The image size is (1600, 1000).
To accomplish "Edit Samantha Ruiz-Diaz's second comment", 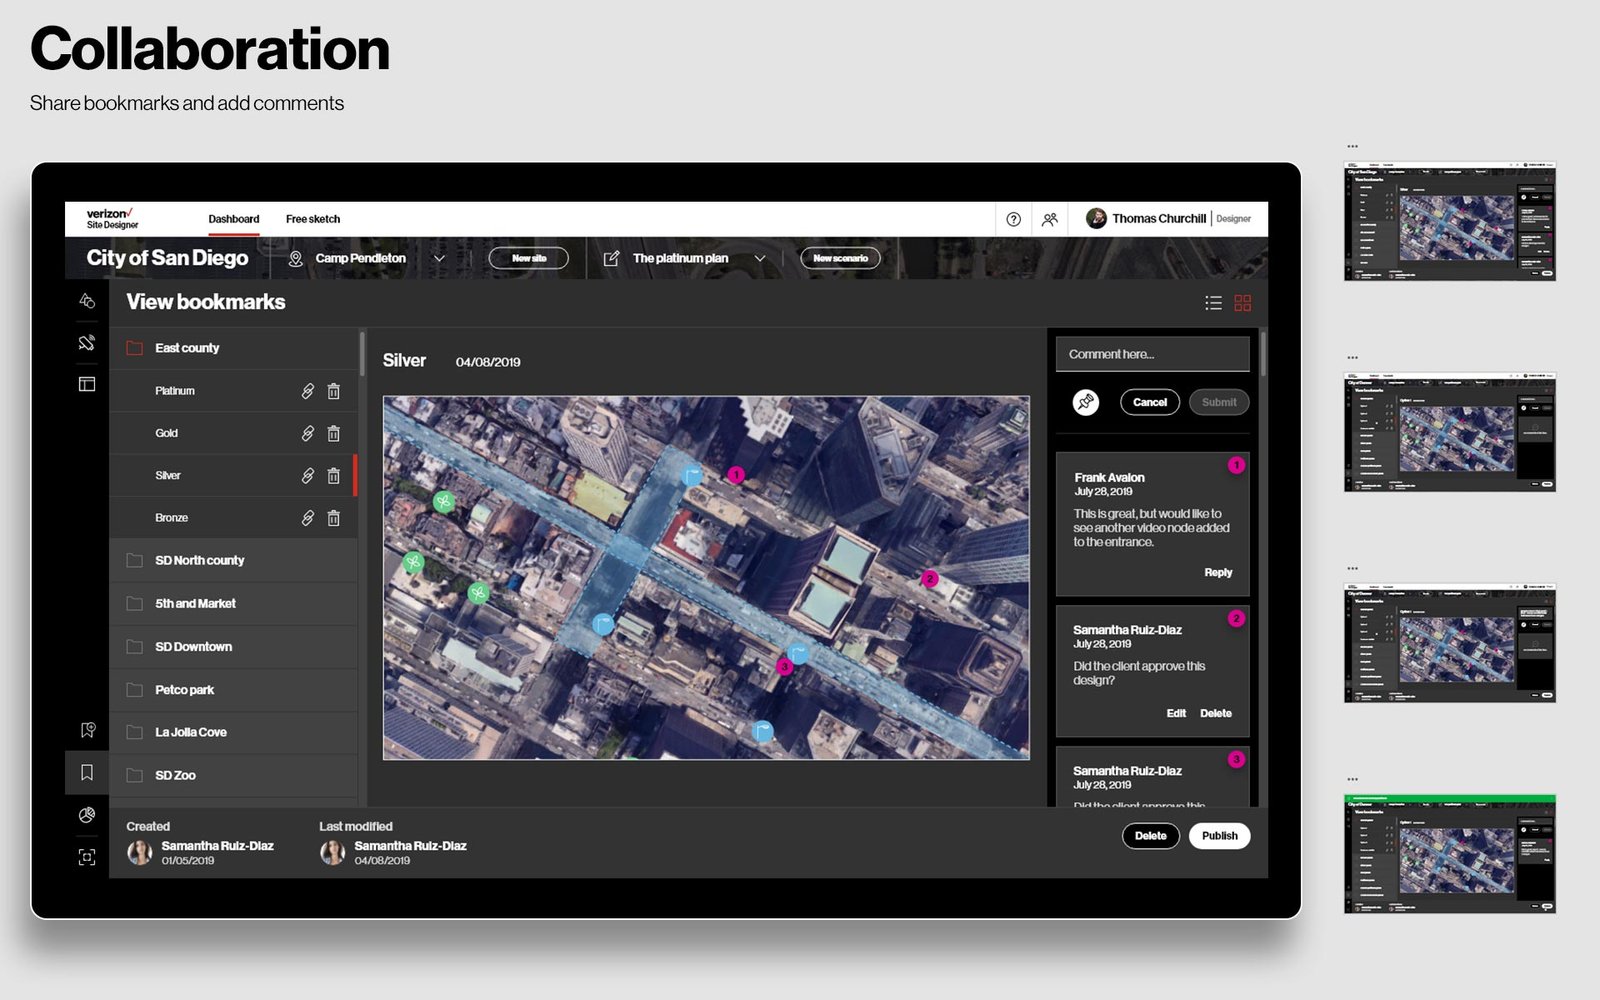I will tap(1176, 713).
